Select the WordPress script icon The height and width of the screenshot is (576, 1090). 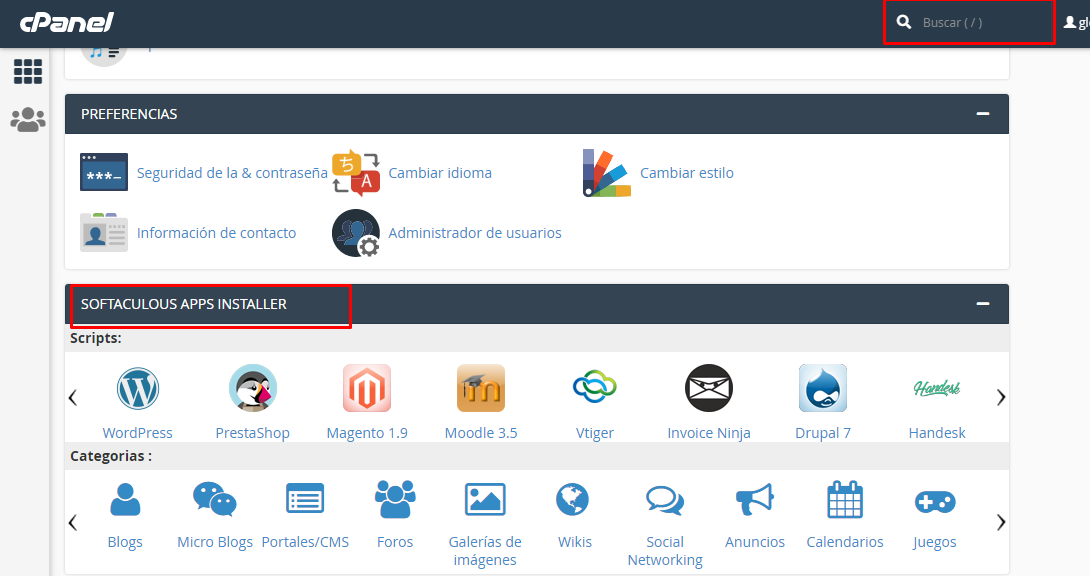tap(138, 388)
